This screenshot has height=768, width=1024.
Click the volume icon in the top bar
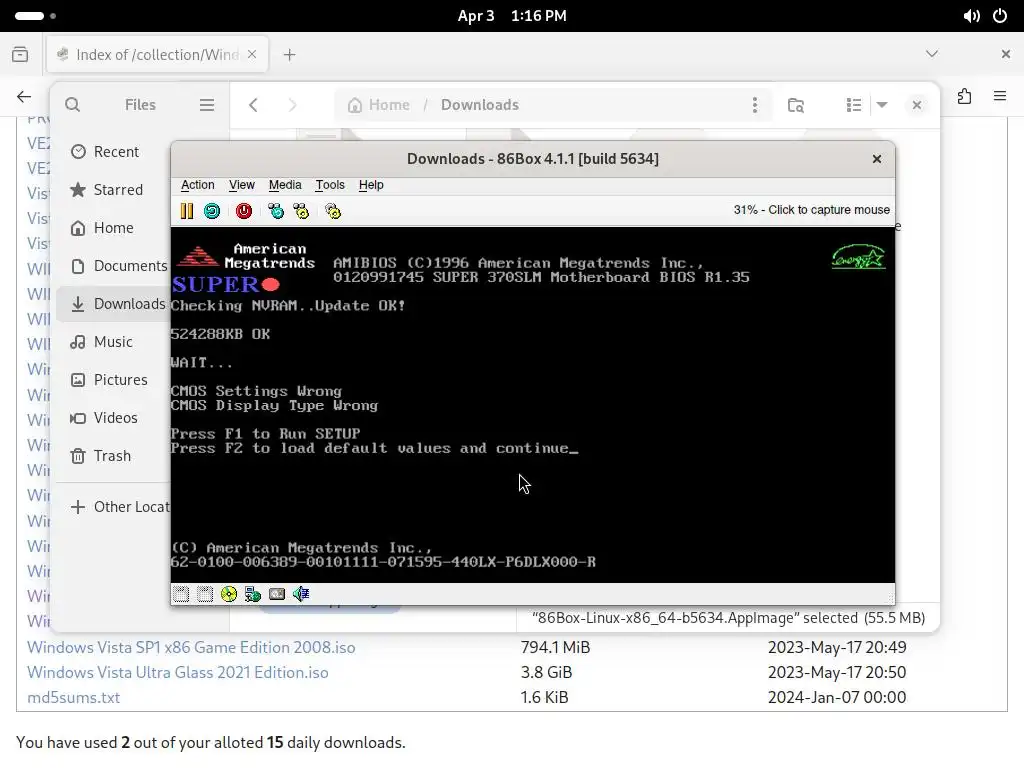click(972, 16)
